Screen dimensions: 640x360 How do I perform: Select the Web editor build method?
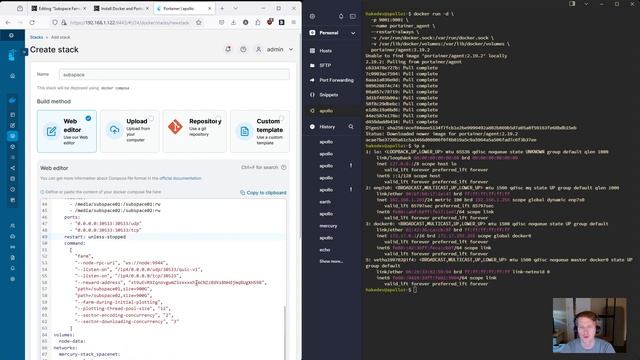67,131
